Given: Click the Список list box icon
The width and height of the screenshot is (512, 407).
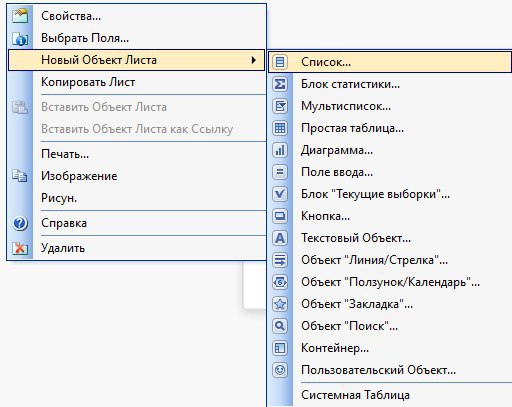Looking at the screenshot, I should tap(280, 62).
